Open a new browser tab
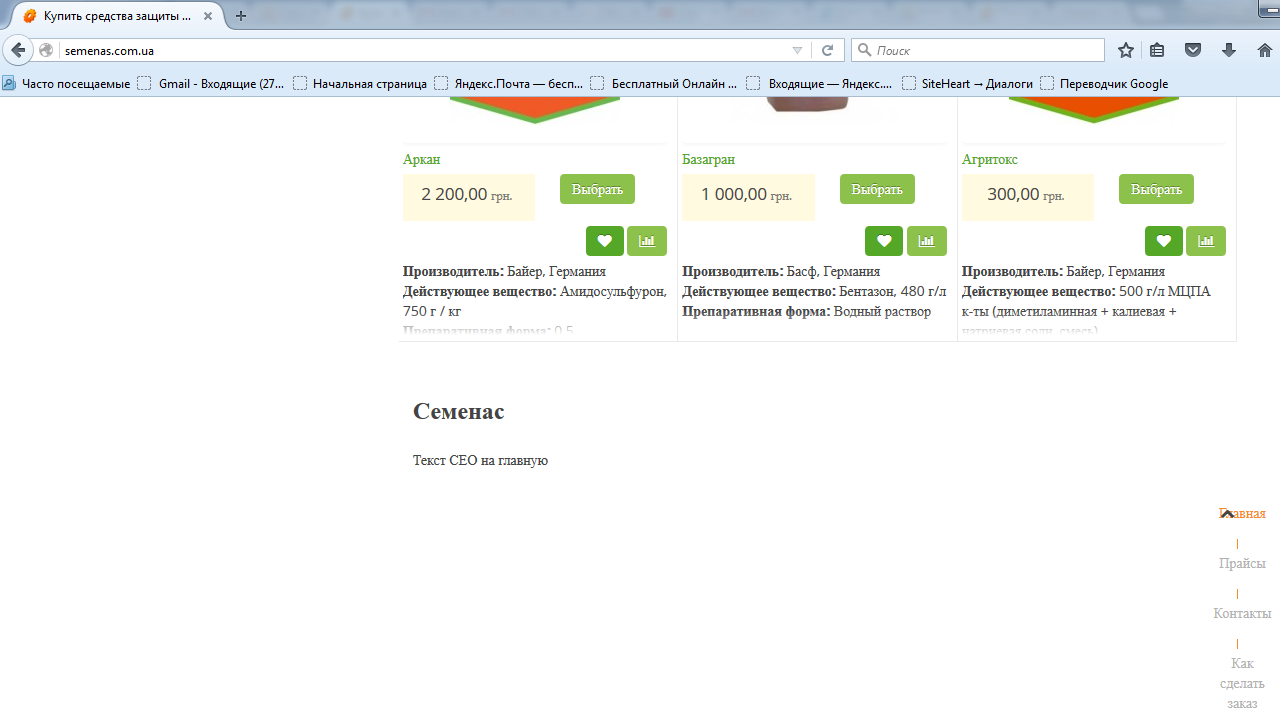Viewport: 1280px width, 718px height. [240, 16]
